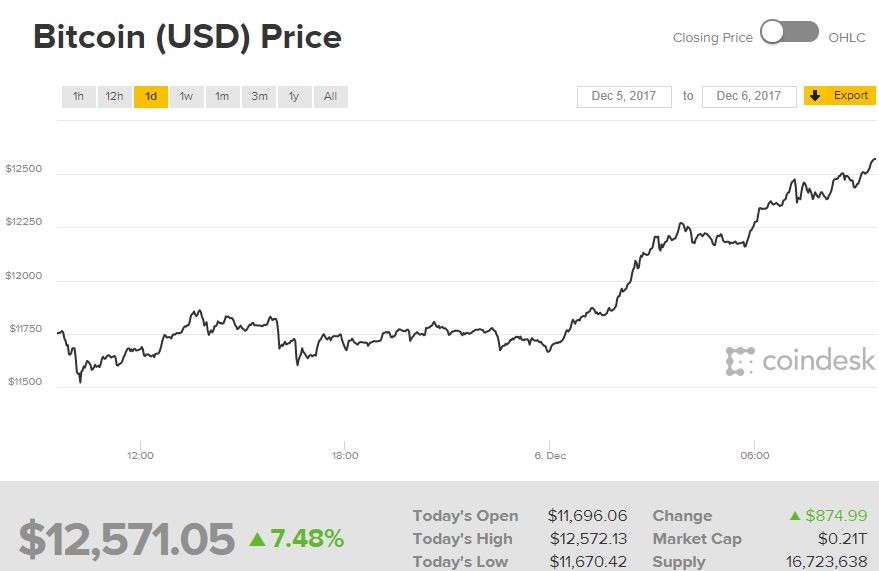The image size is (879, 571).
Task: Click the green up-arrow beside 7.48%
Action: pyautogui.click(x=257, y=539)
